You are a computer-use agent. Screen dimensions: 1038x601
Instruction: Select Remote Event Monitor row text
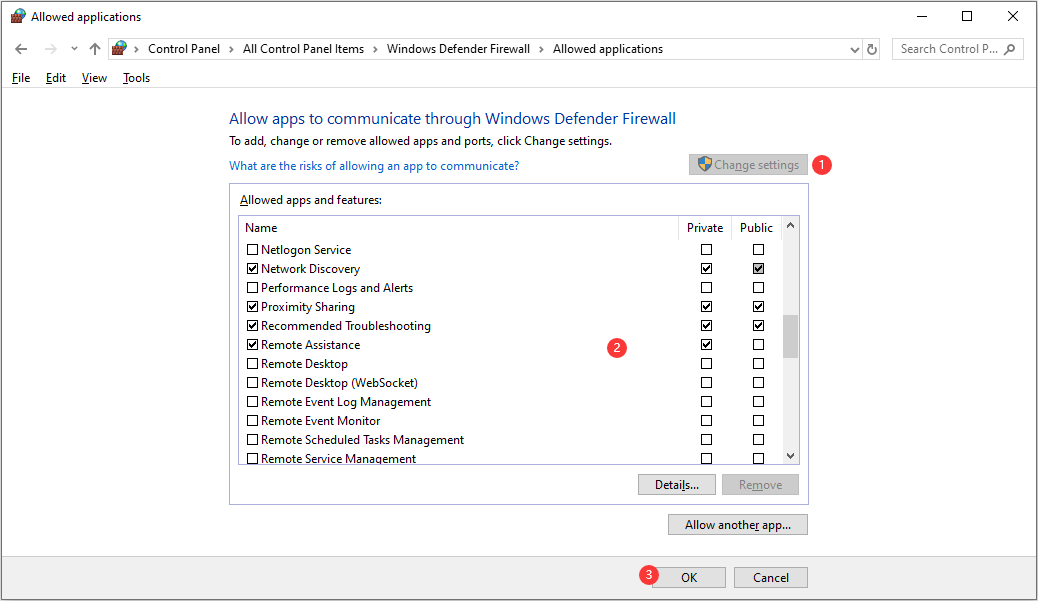coord(320,421)
